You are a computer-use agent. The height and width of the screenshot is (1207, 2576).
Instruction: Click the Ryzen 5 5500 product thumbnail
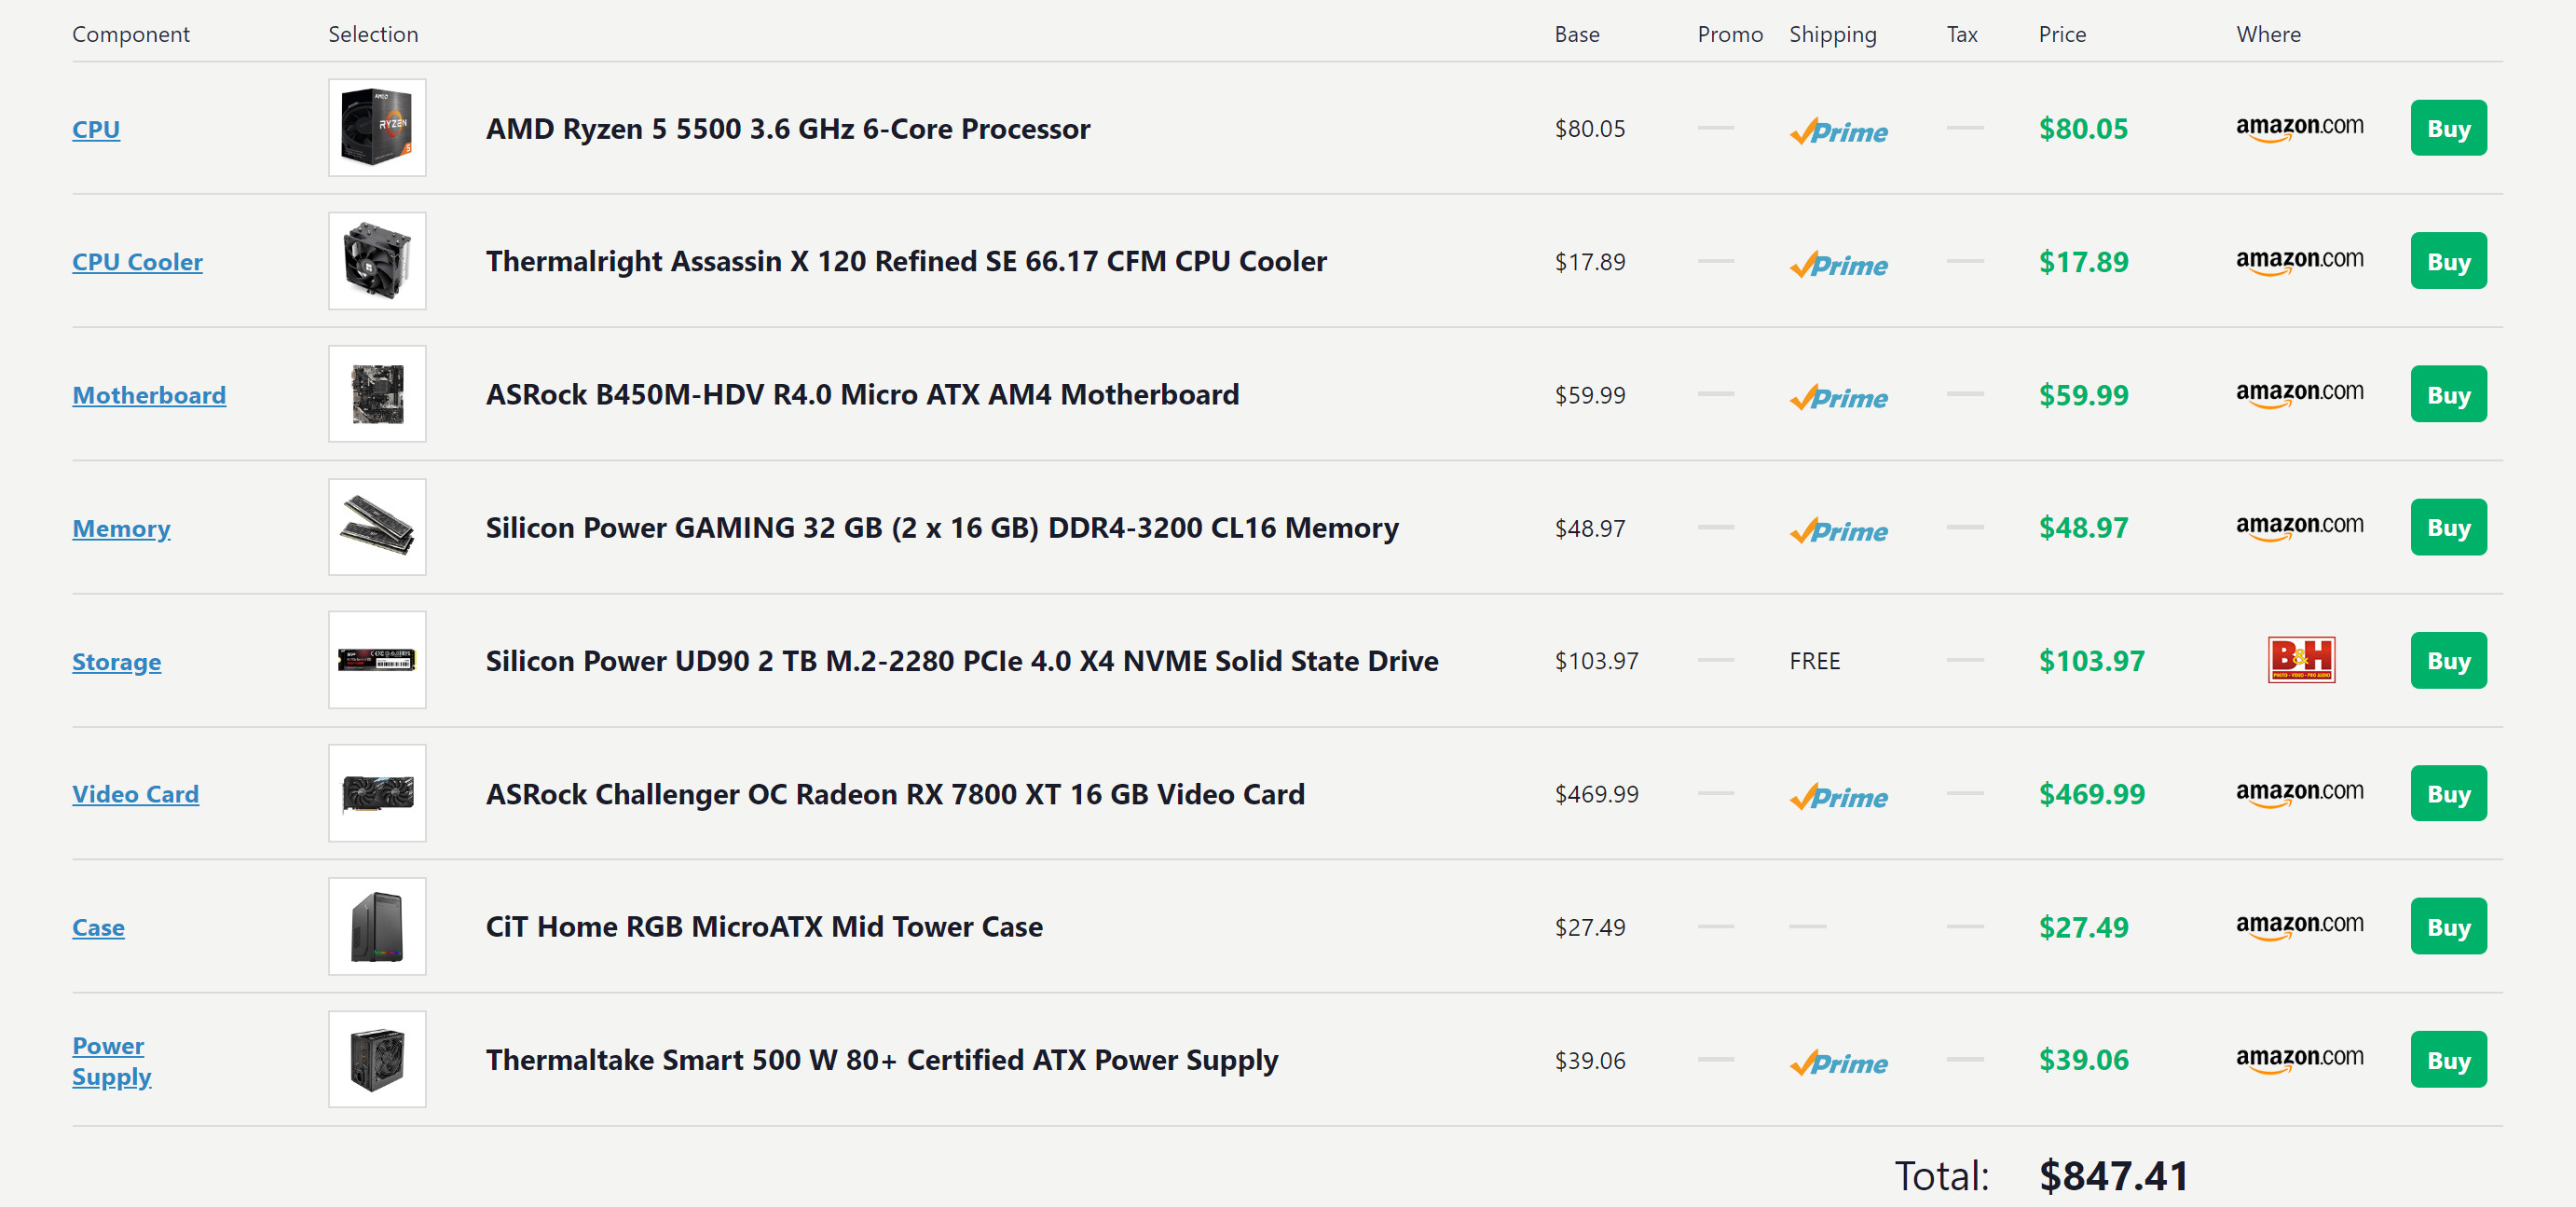point(377,128)
